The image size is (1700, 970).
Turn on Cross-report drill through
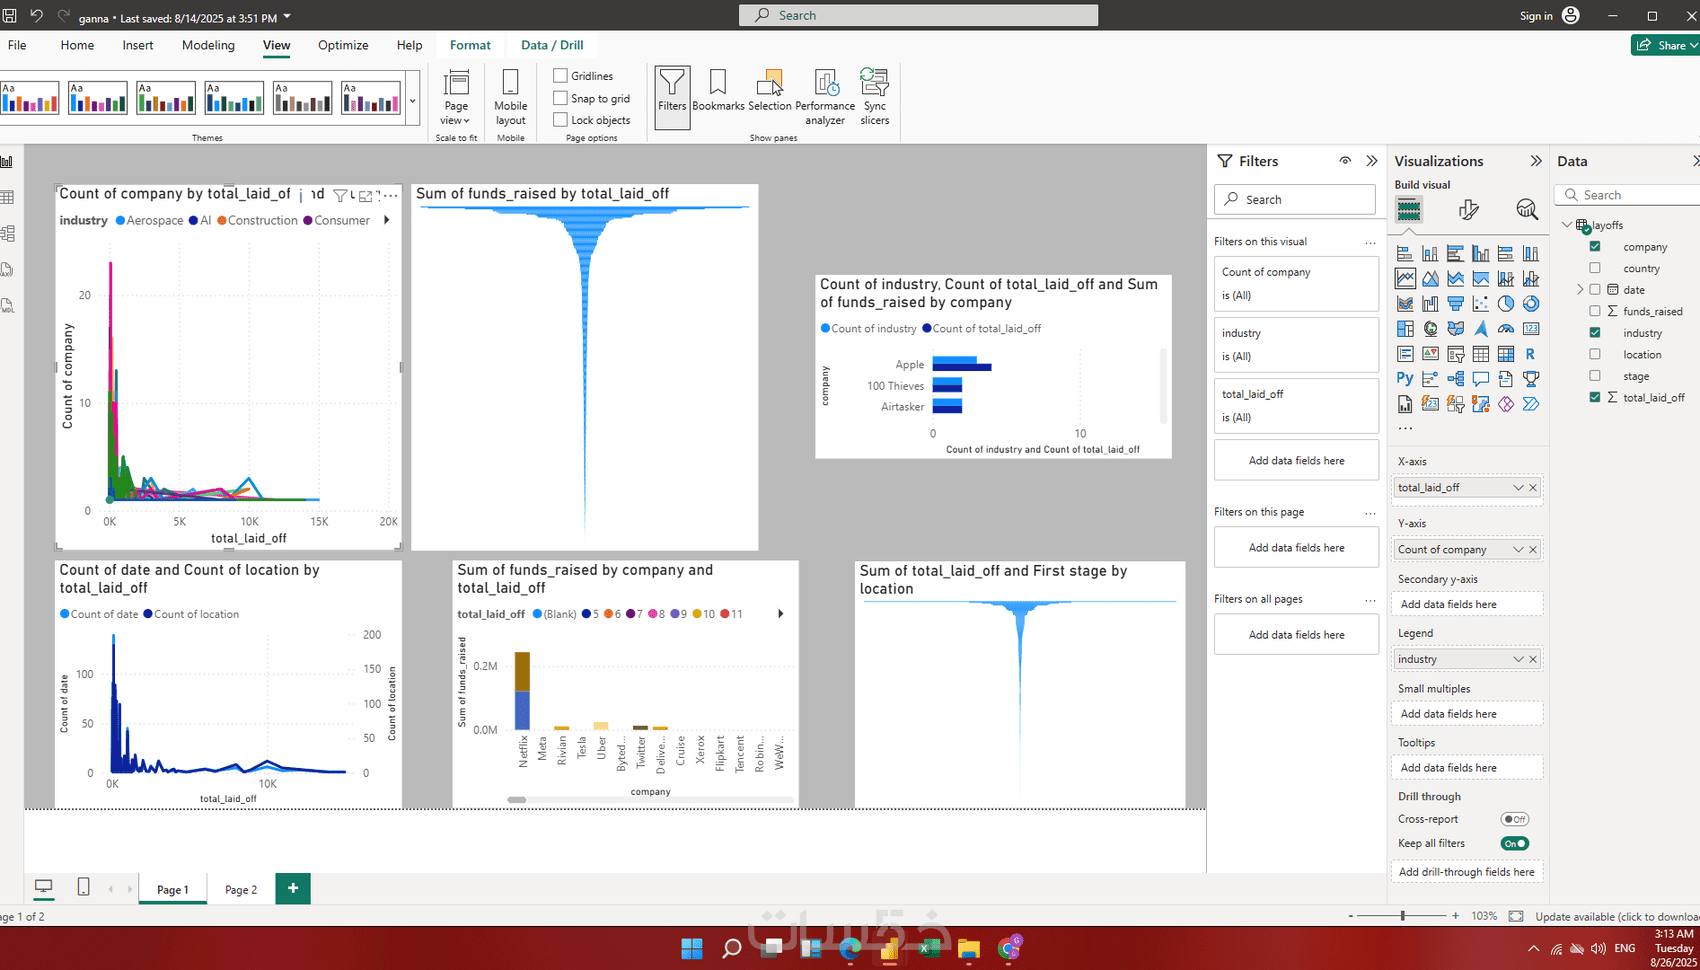tap(1515, 819)
